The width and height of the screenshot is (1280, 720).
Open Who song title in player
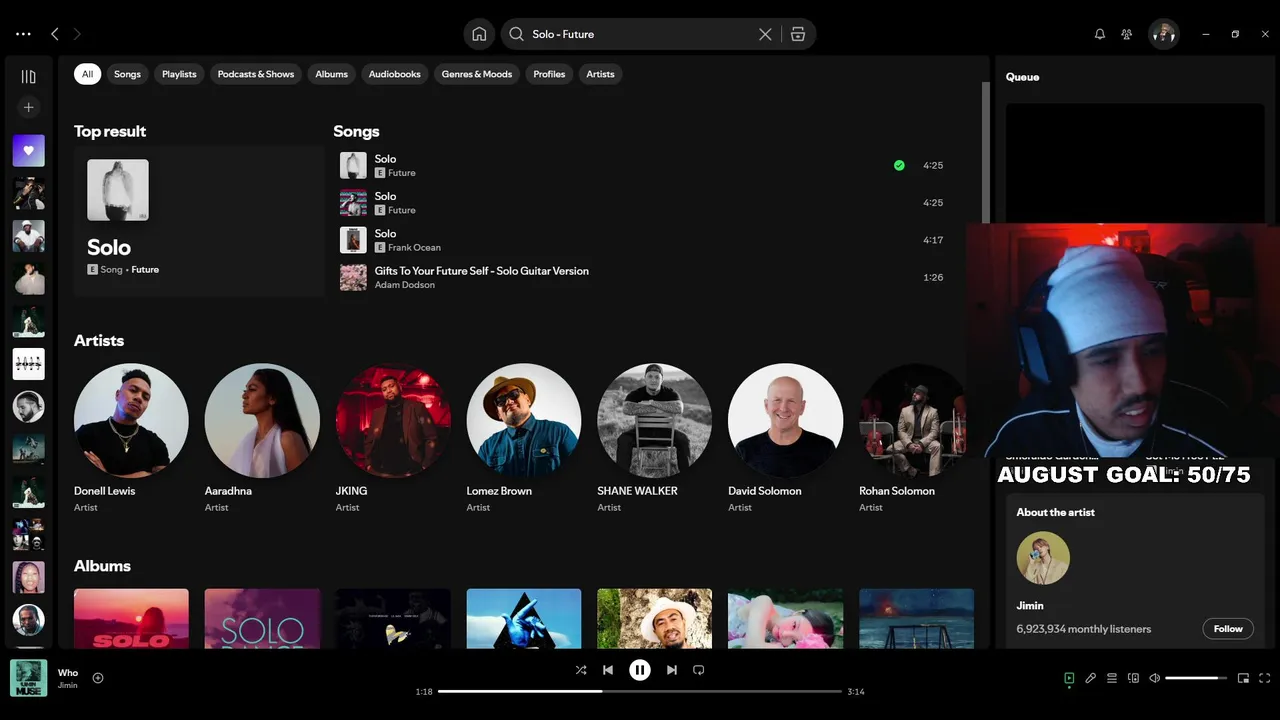(x=68, y=673)
